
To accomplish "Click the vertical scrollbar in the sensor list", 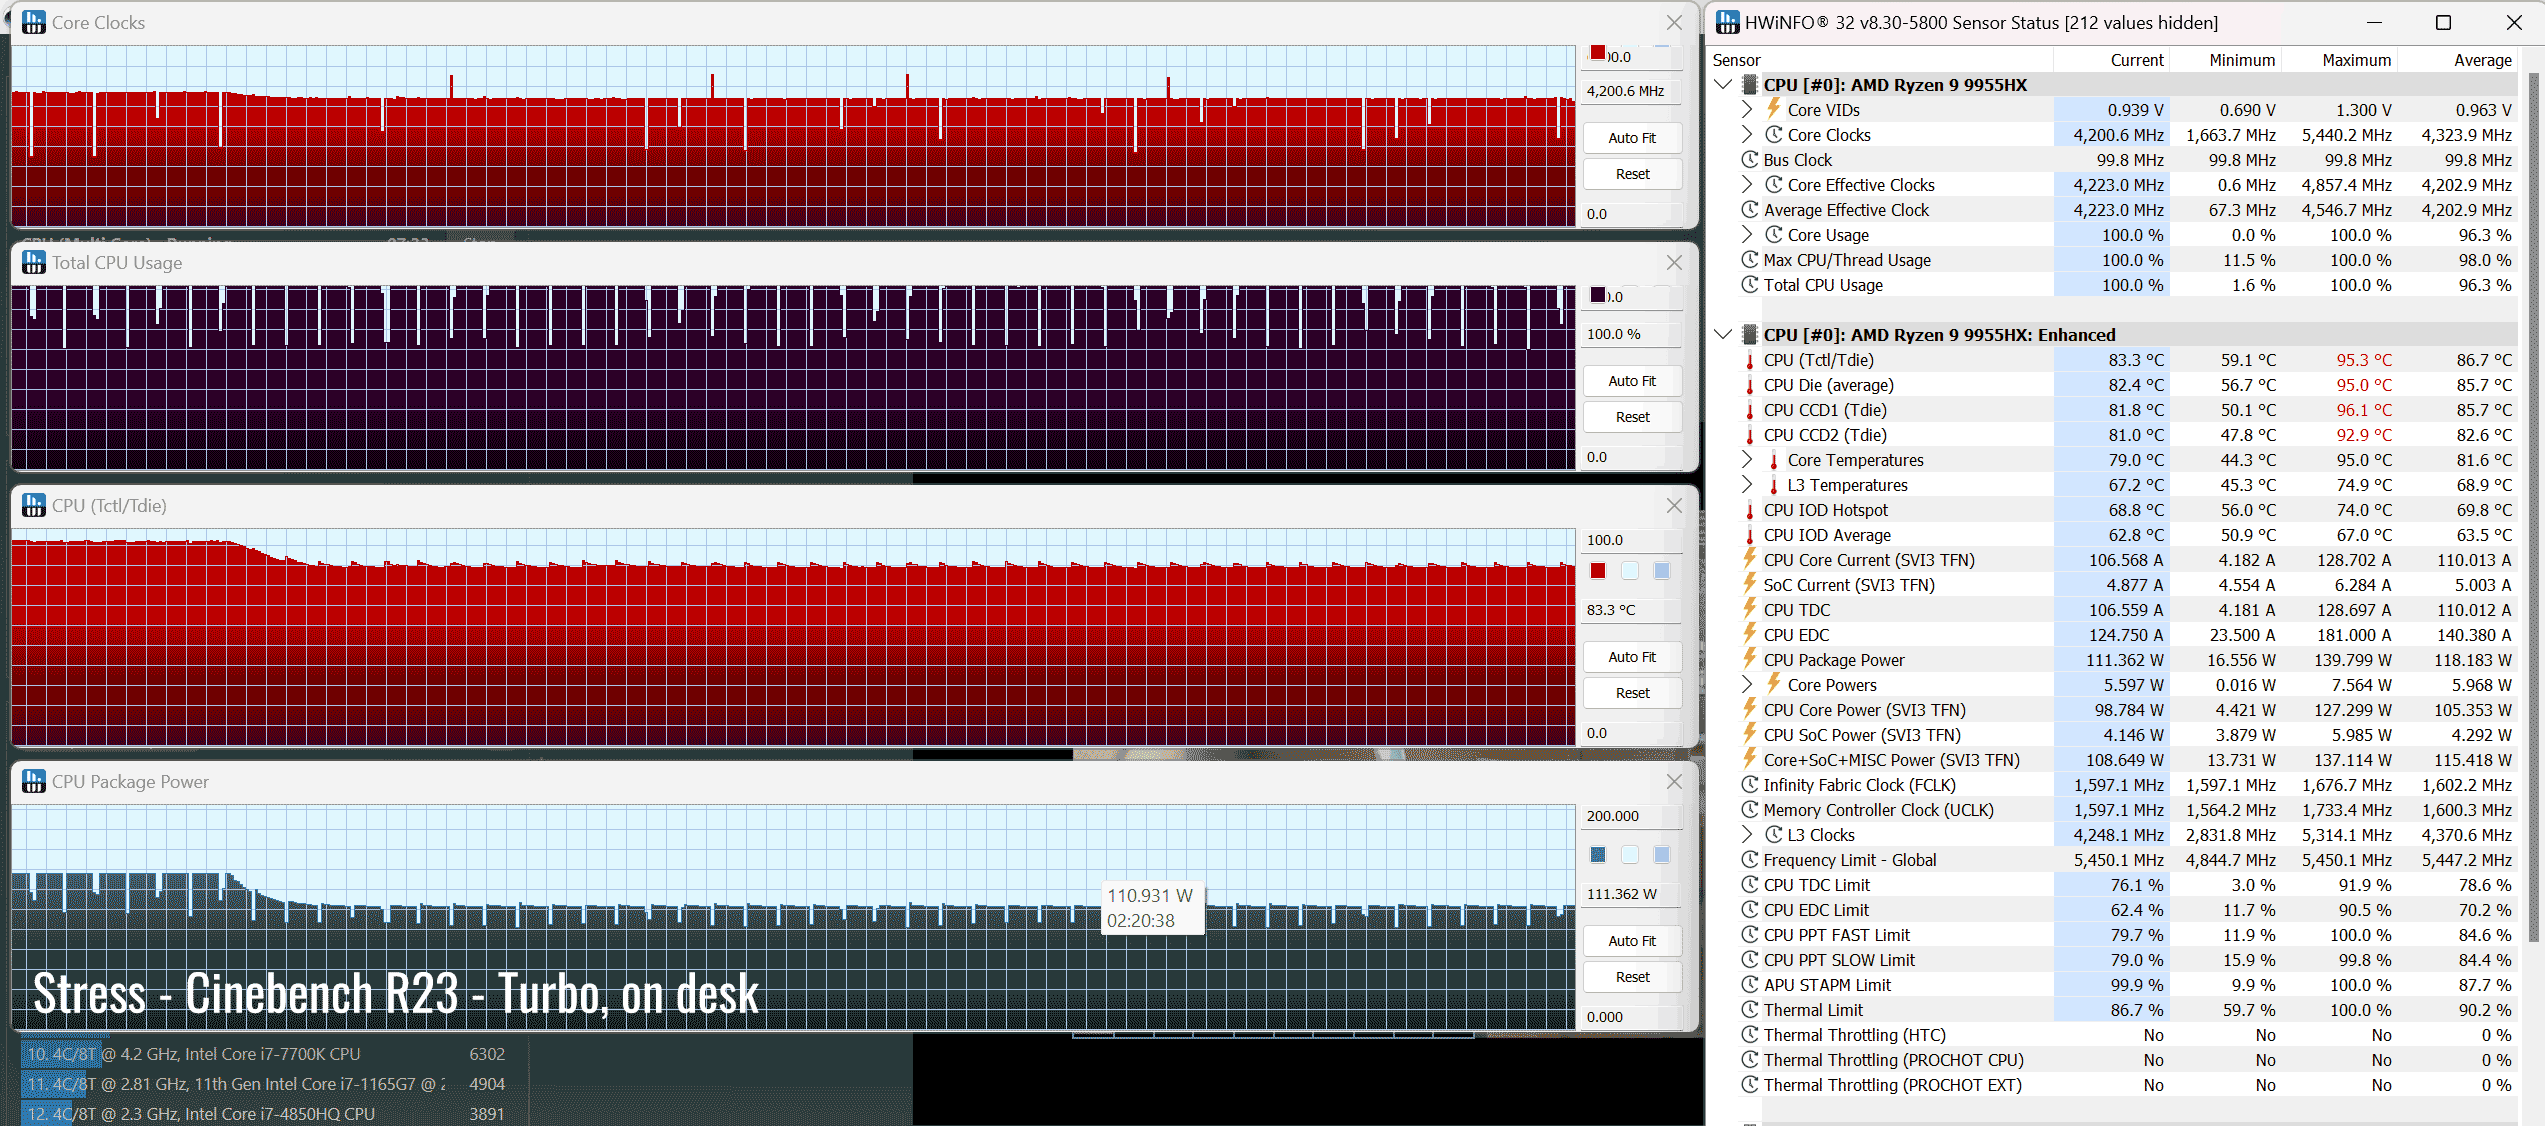I will 2533,500.
